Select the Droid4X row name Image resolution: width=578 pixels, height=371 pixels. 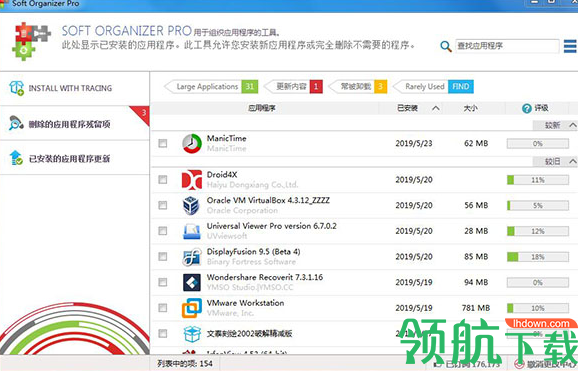click(222, 174)
